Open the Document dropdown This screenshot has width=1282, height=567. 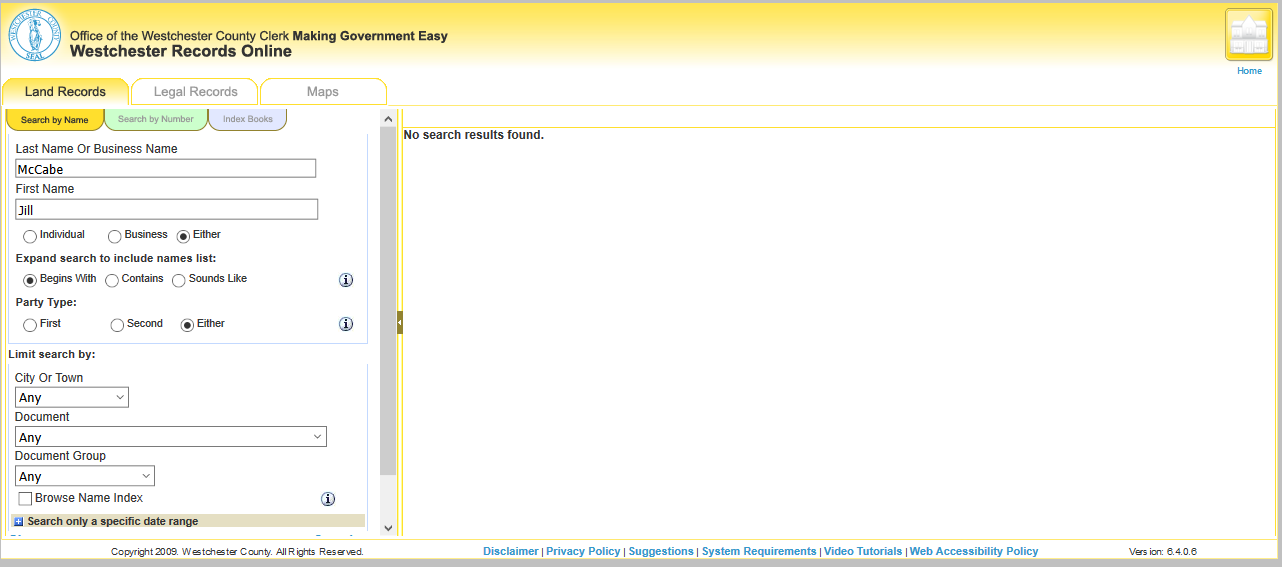pos(171,437)
